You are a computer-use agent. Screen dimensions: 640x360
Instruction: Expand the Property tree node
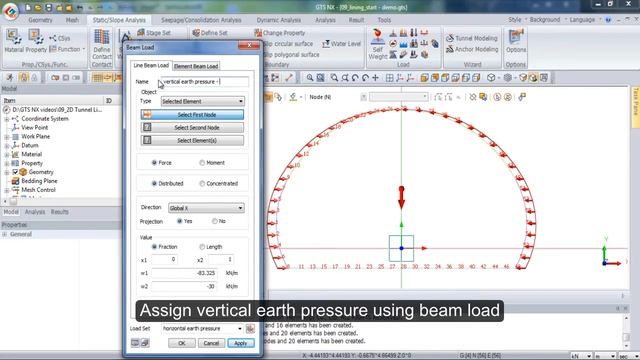coord(6,163)
